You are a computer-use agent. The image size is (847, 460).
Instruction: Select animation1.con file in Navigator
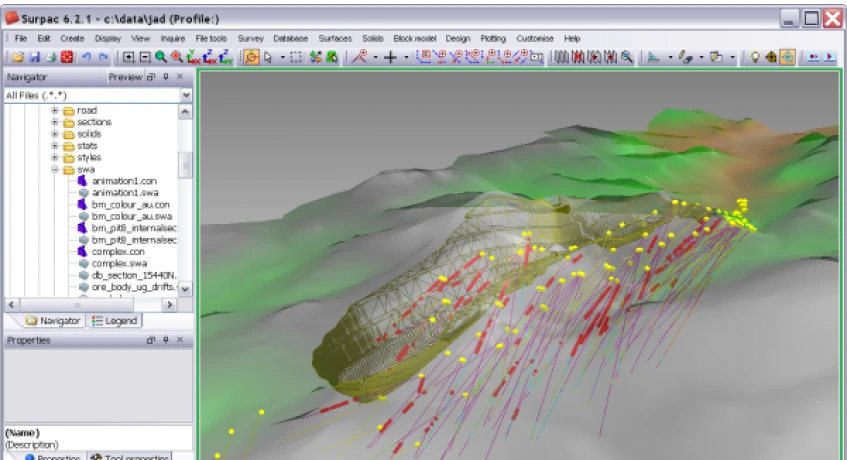pos(124,181)
